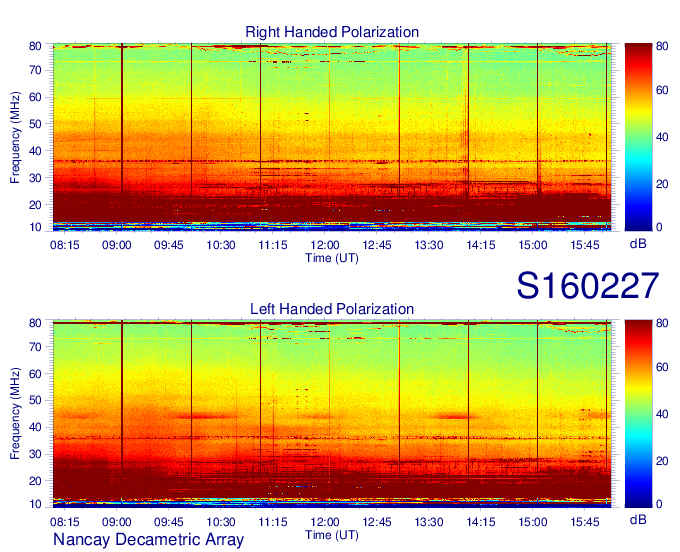Click the 50 MHz tick on the bottom frequency axis
Screen dimensions: 680x552
35,401
